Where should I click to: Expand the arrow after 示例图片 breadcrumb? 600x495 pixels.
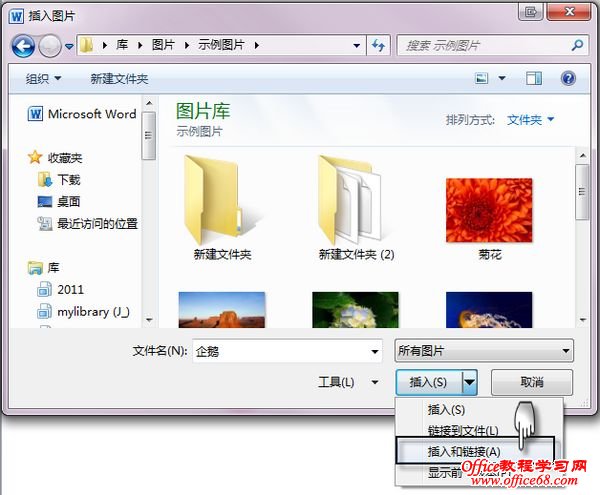pyautogui.click(x=257, y=46)
